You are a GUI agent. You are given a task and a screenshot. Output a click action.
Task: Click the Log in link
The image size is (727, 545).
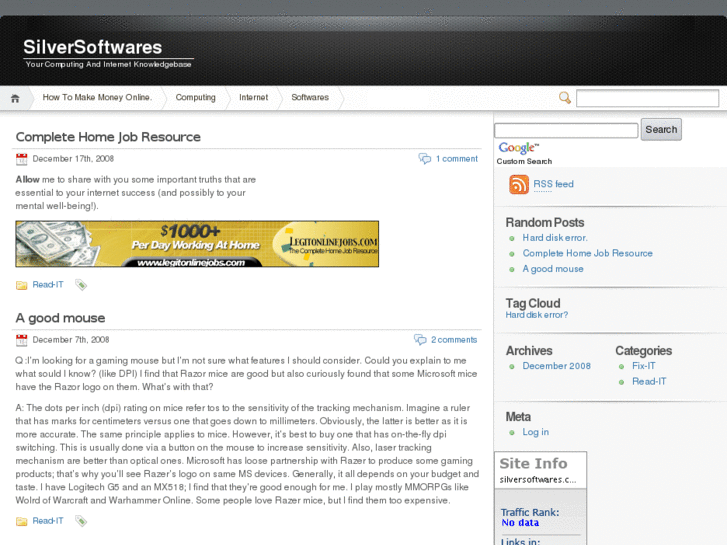tap(536, 432)
